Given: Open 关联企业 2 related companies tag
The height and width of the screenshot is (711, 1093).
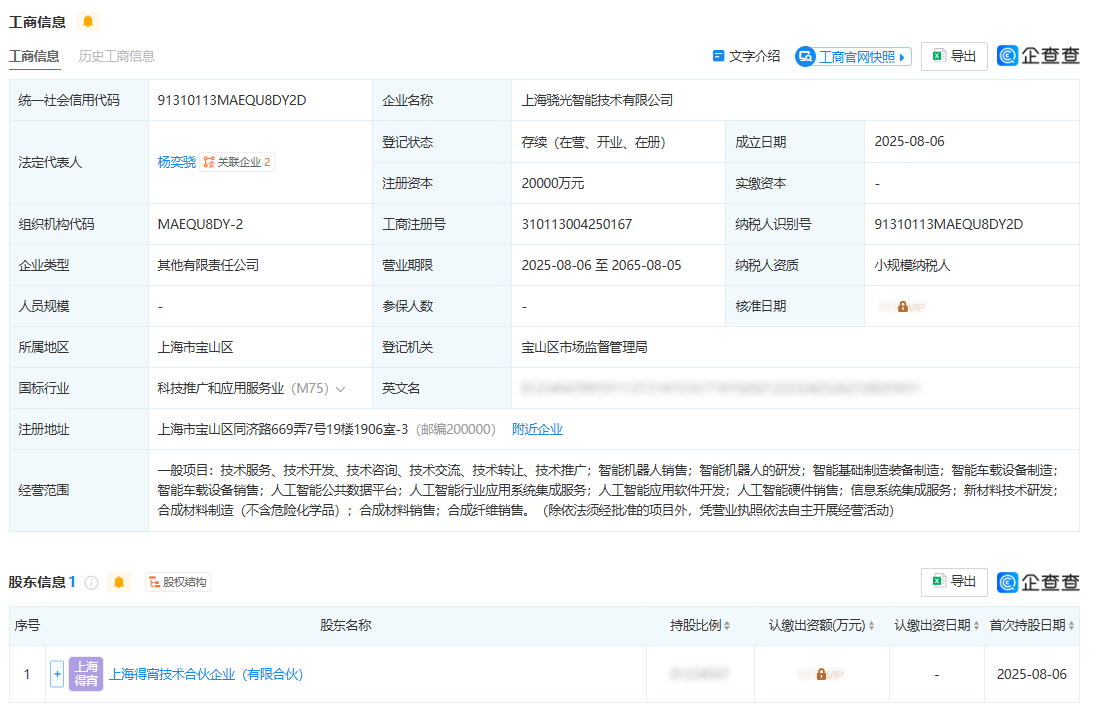Looking at the screenshot, I should (237, 162).
